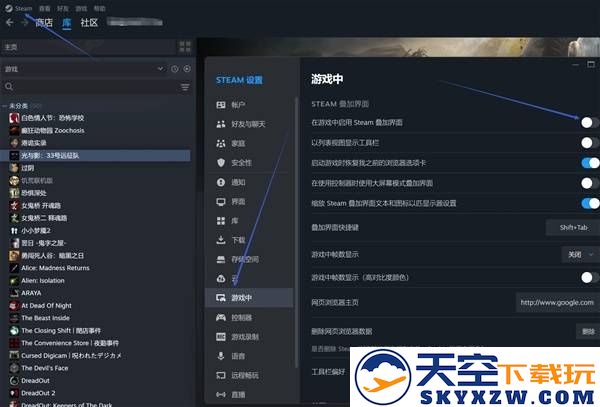Click the settings window minimize button

pos(575,64)
